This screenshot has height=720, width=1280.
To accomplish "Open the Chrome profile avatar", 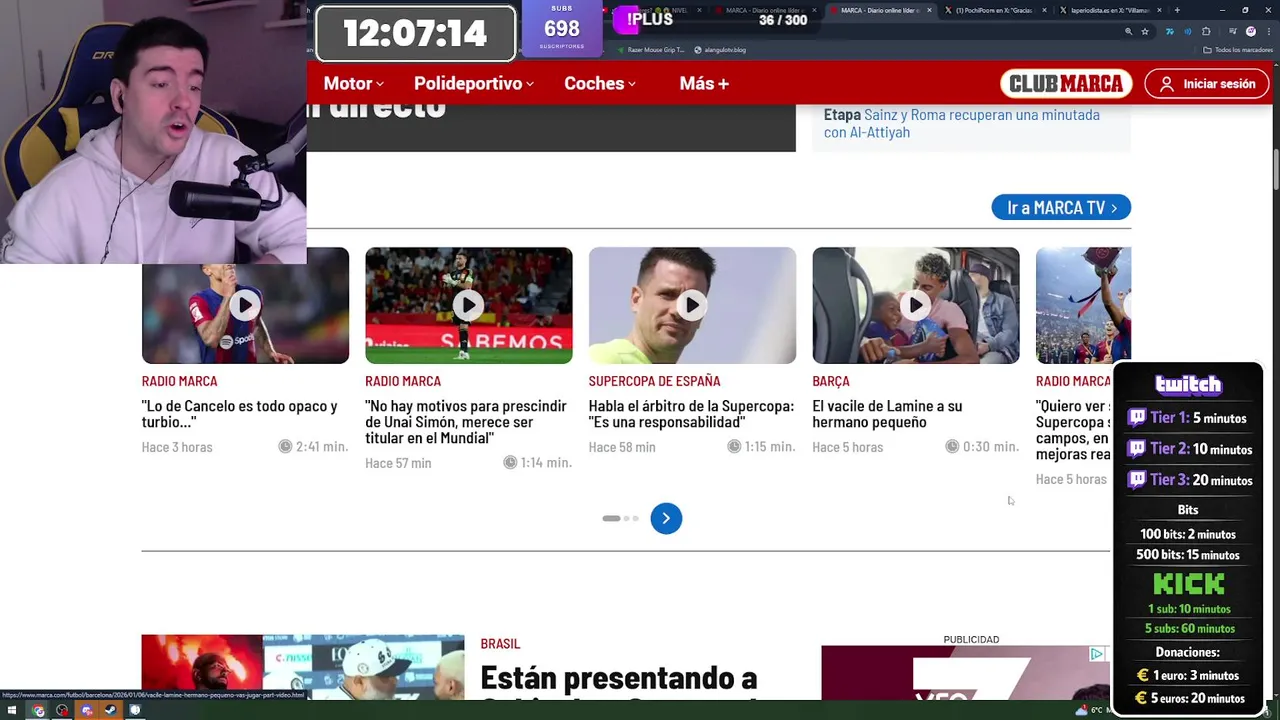I will point(1251,32).
